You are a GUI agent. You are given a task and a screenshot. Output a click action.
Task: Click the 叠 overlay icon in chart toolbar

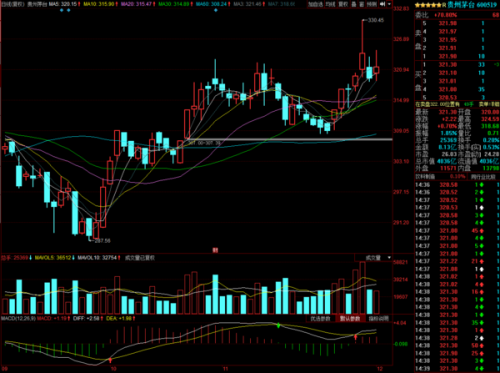point(354,4)
